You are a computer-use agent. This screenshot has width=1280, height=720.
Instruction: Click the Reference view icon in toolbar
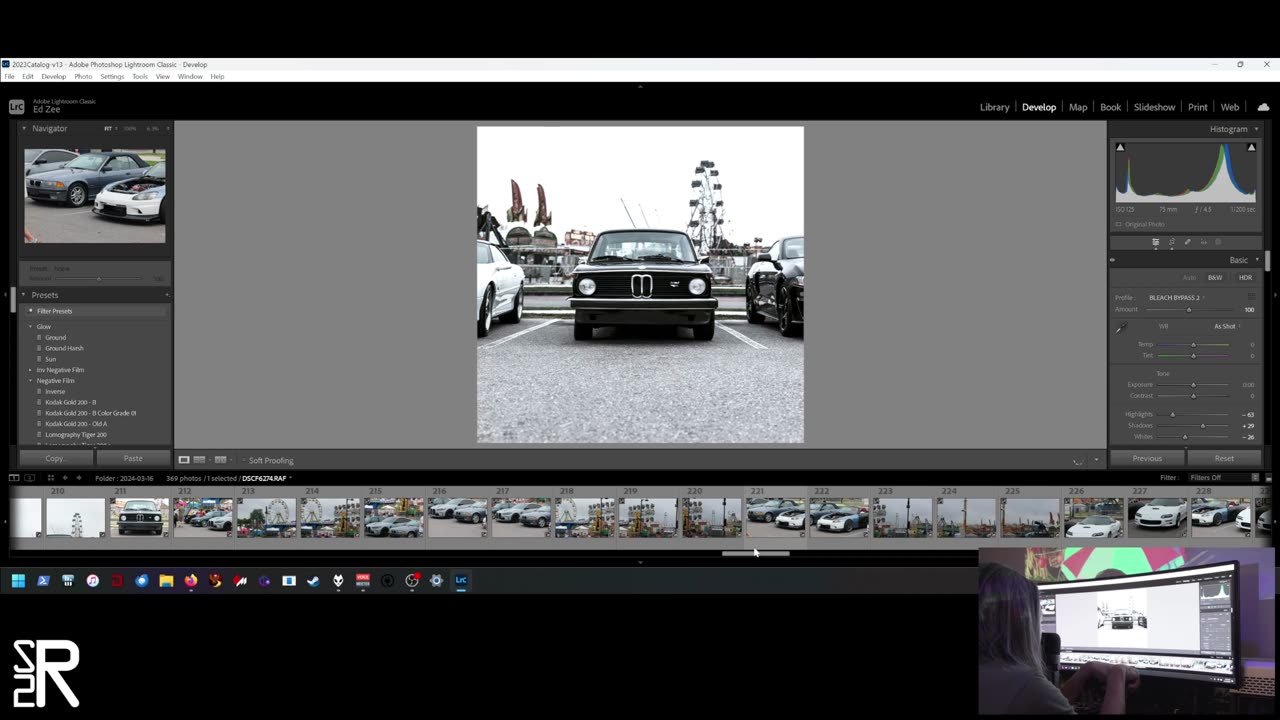coord(199,460)
